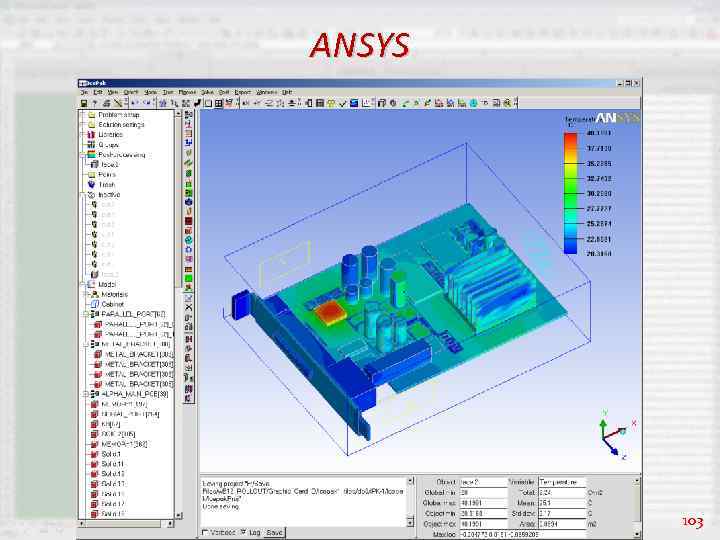Expand the Problem setup tree node
This screenshot has height=540, width=720.
(x=83, y=114)
